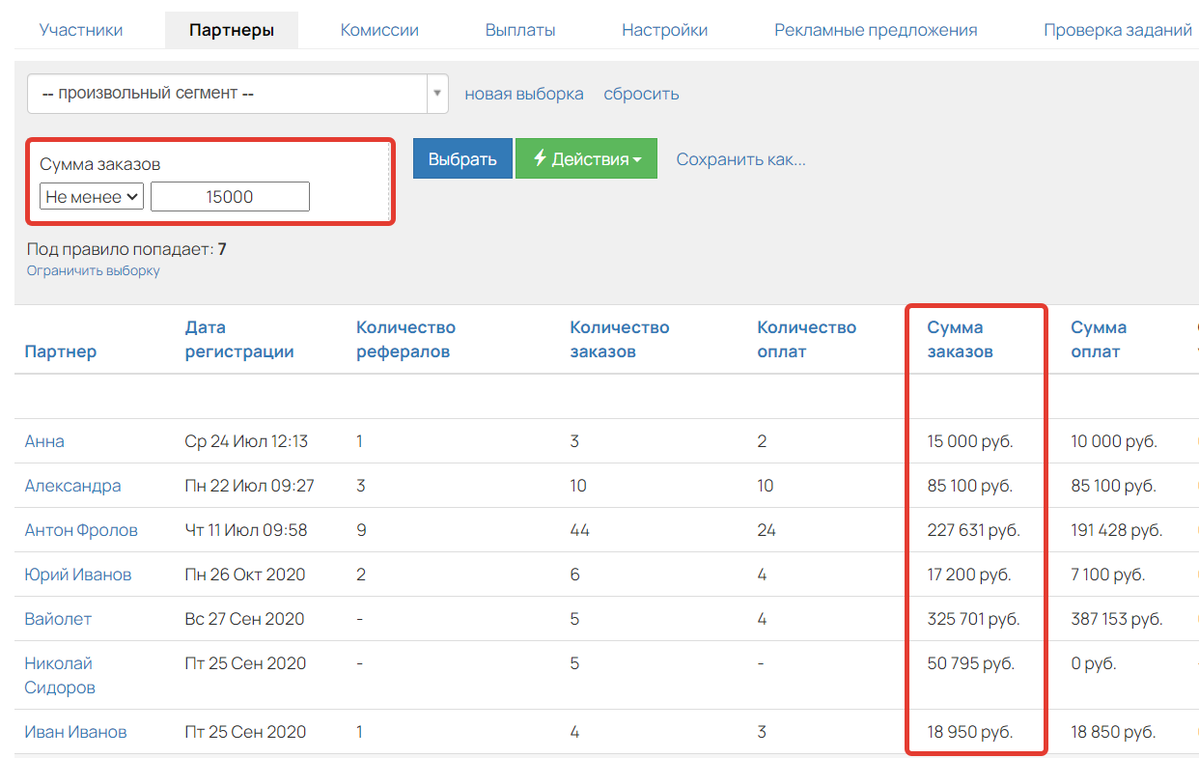Image resolution: width=1199 pixels, height=758 pixels.
Task: Sort by Дата регистрации column header
Action: 239,340
